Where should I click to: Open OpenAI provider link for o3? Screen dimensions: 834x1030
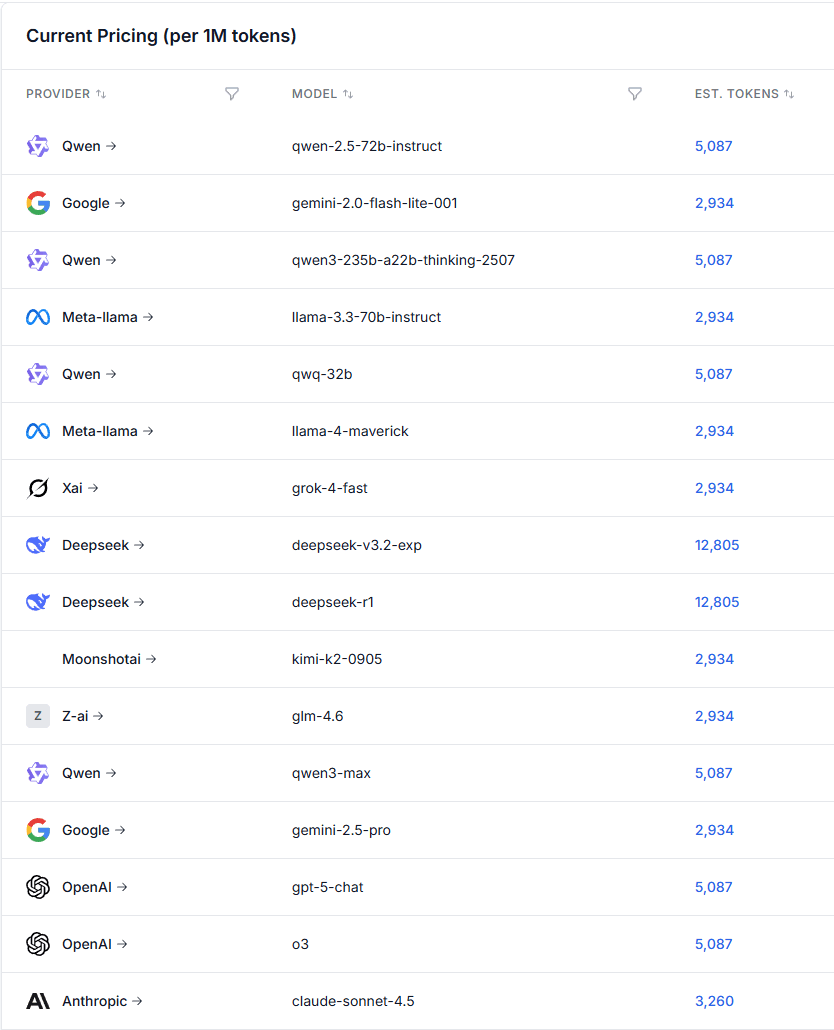point(95,944)
